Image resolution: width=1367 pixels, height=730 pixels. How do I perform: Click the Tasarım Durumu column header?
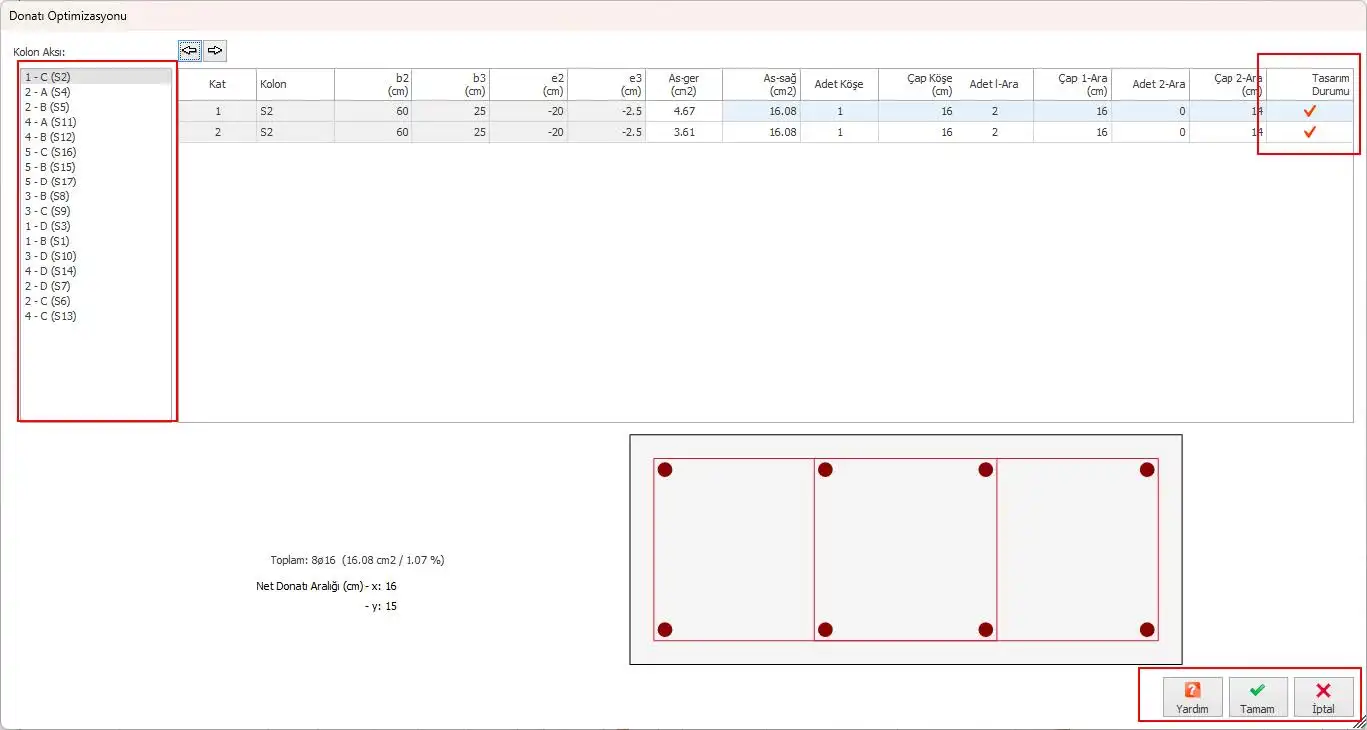[1311, 84]
